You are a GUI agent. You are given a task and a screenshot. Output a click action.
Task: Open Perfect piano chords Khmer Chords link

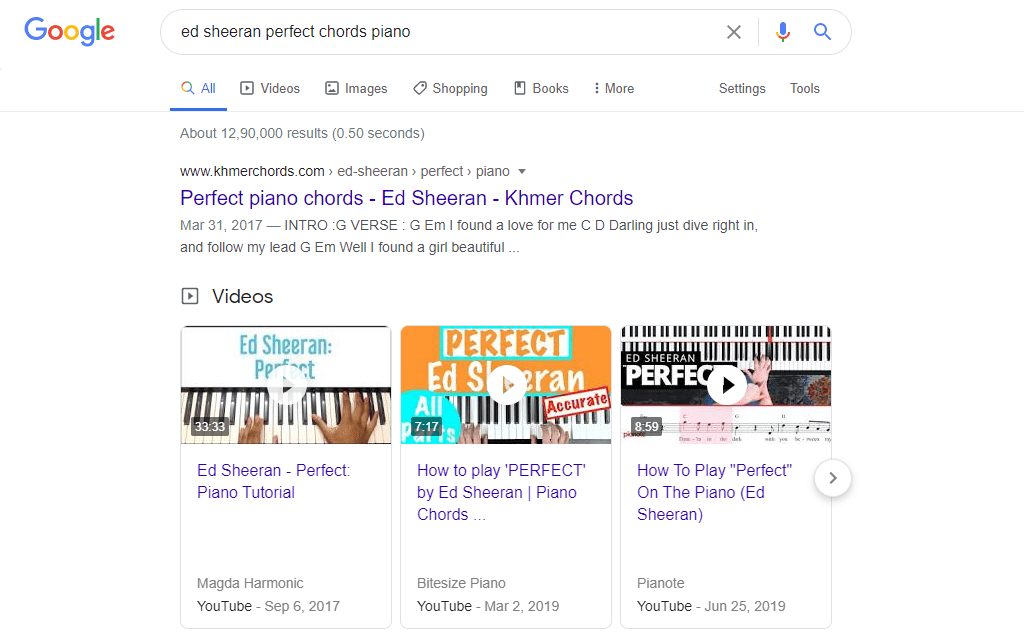tap(407, 198)
